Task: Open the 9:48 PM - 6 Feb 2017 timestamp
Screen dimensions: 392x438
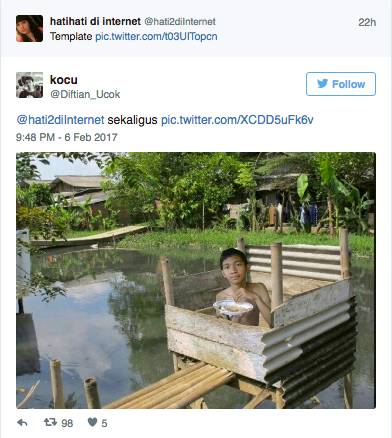Action: [67, 137]
